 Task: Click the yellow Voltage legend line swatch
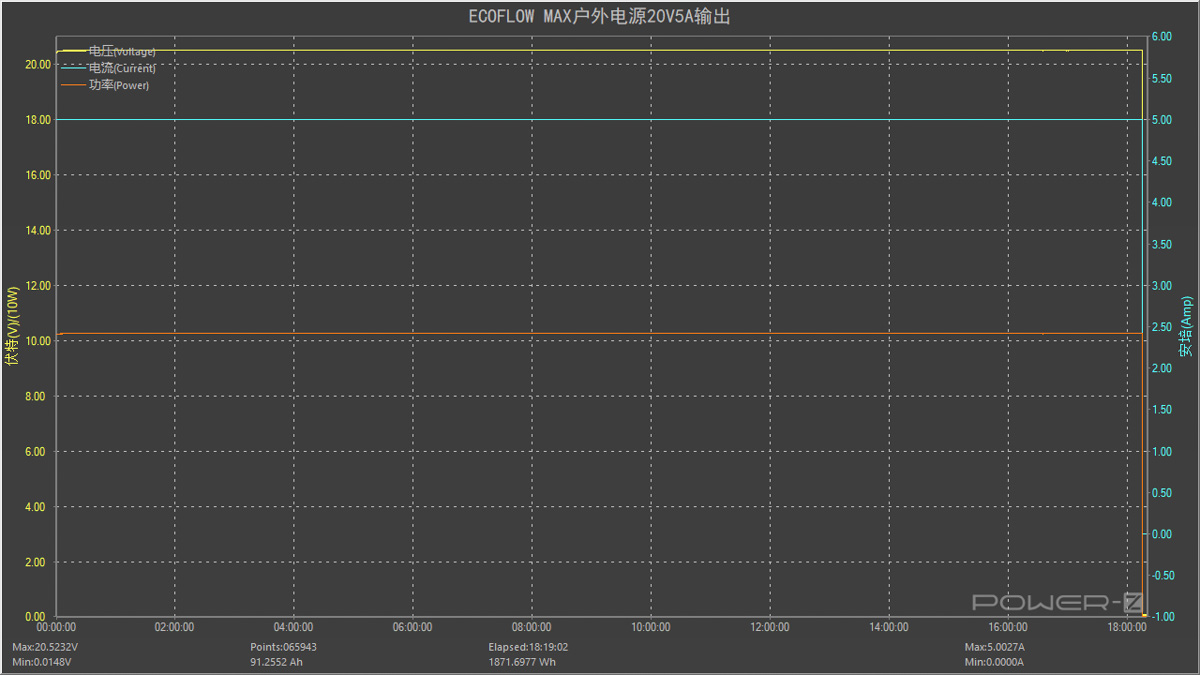[74, 51]
